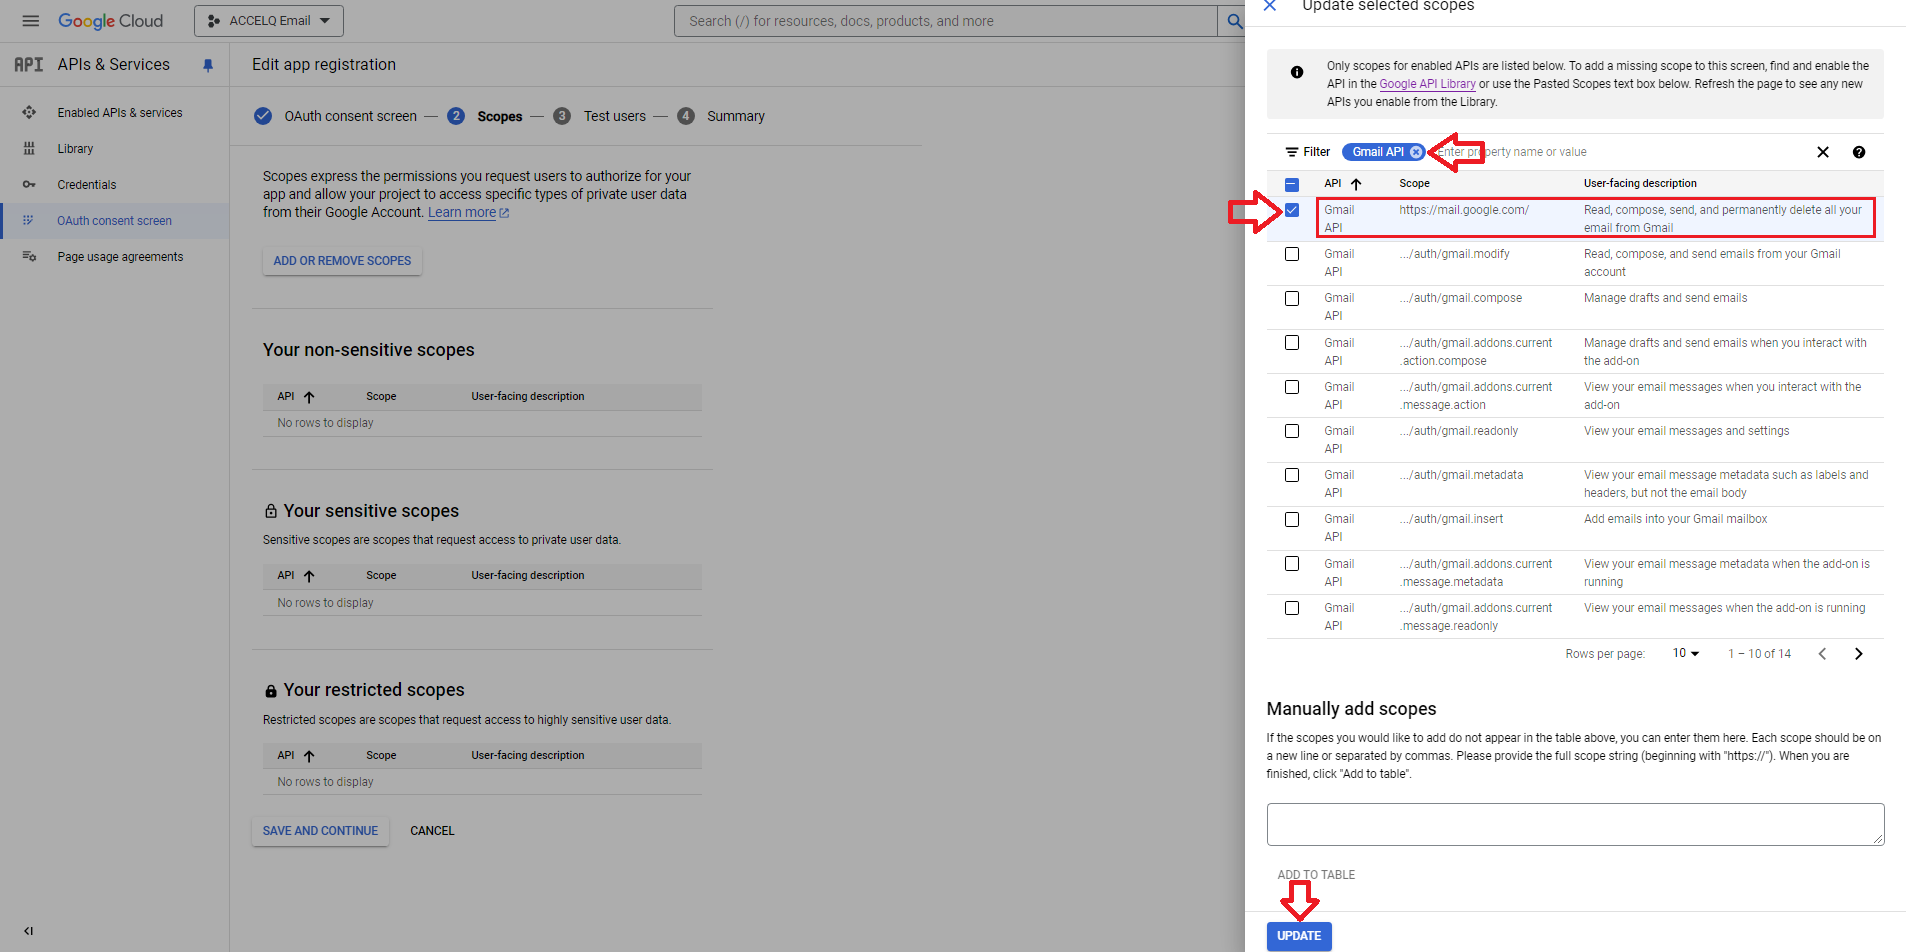The image size is (1910, 952).
Task: Go to Credentials page
Action: [87, 185]
